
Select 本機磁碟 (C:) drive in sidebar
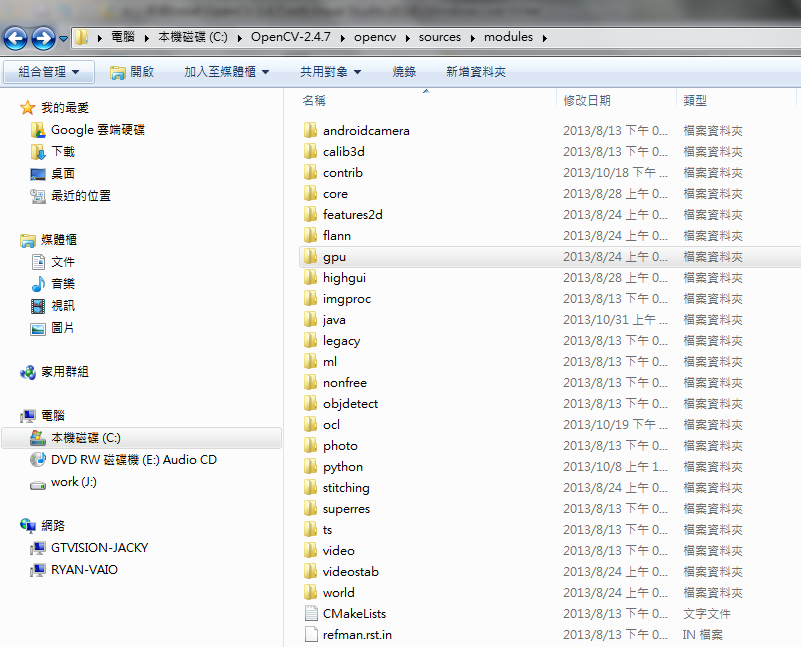(x=142, y=438)
